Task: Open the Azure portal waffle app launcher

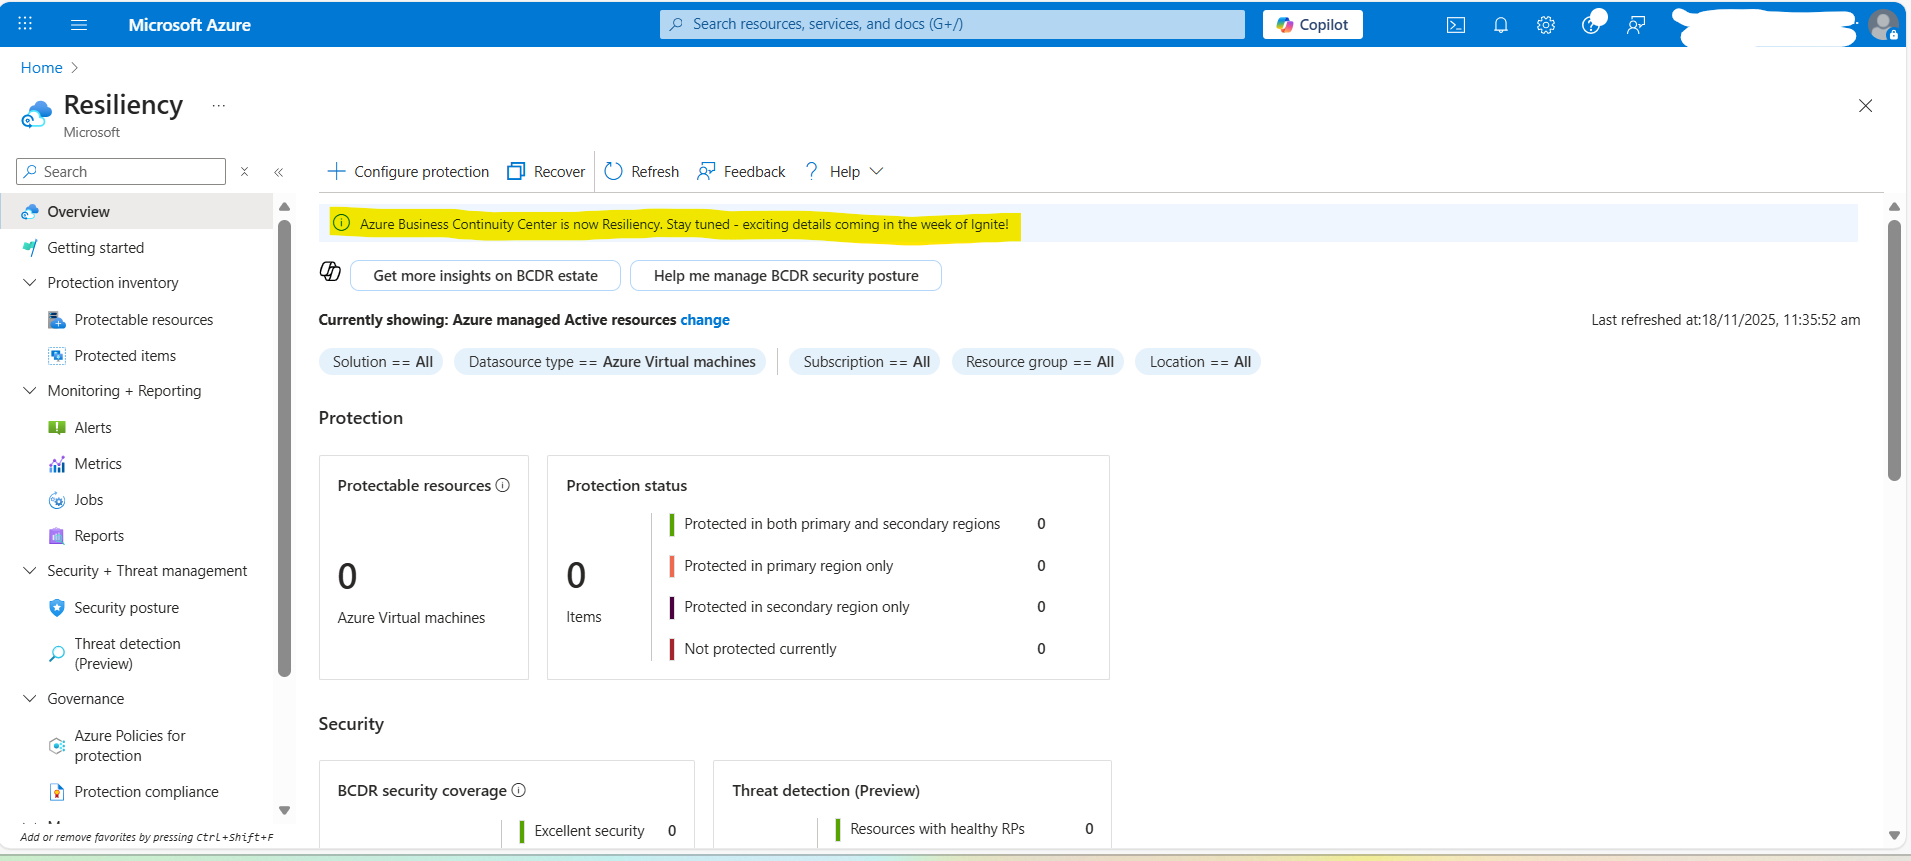Action: [x=25, y=24]
